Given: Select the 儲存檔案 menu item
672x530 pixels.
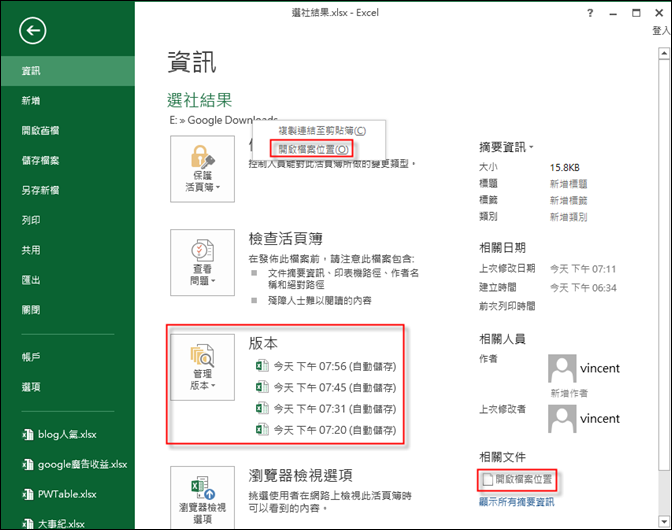Looking at the screenshot, I should [68, 161].
